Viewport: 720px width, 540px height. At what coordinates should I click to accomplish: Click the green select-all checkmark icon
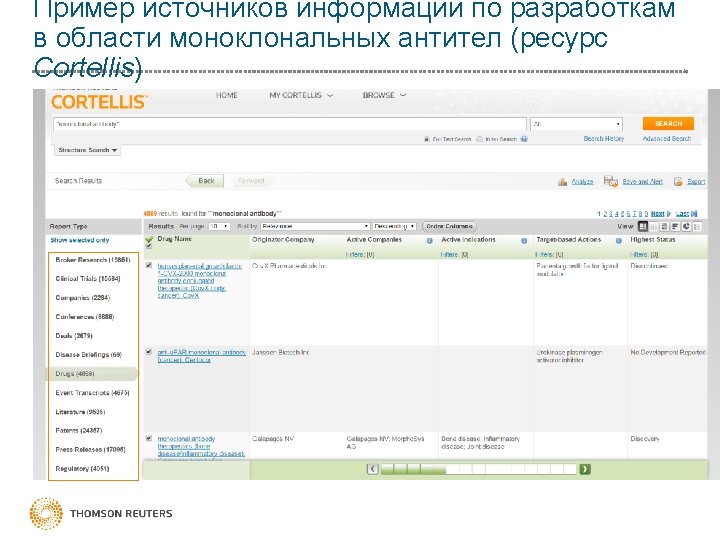149,239
